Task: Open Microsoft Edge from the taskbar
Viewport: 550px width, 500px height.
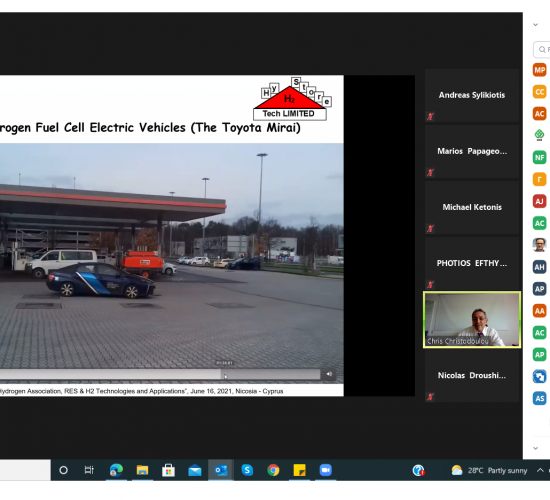Action: click(x=116, y=470)
